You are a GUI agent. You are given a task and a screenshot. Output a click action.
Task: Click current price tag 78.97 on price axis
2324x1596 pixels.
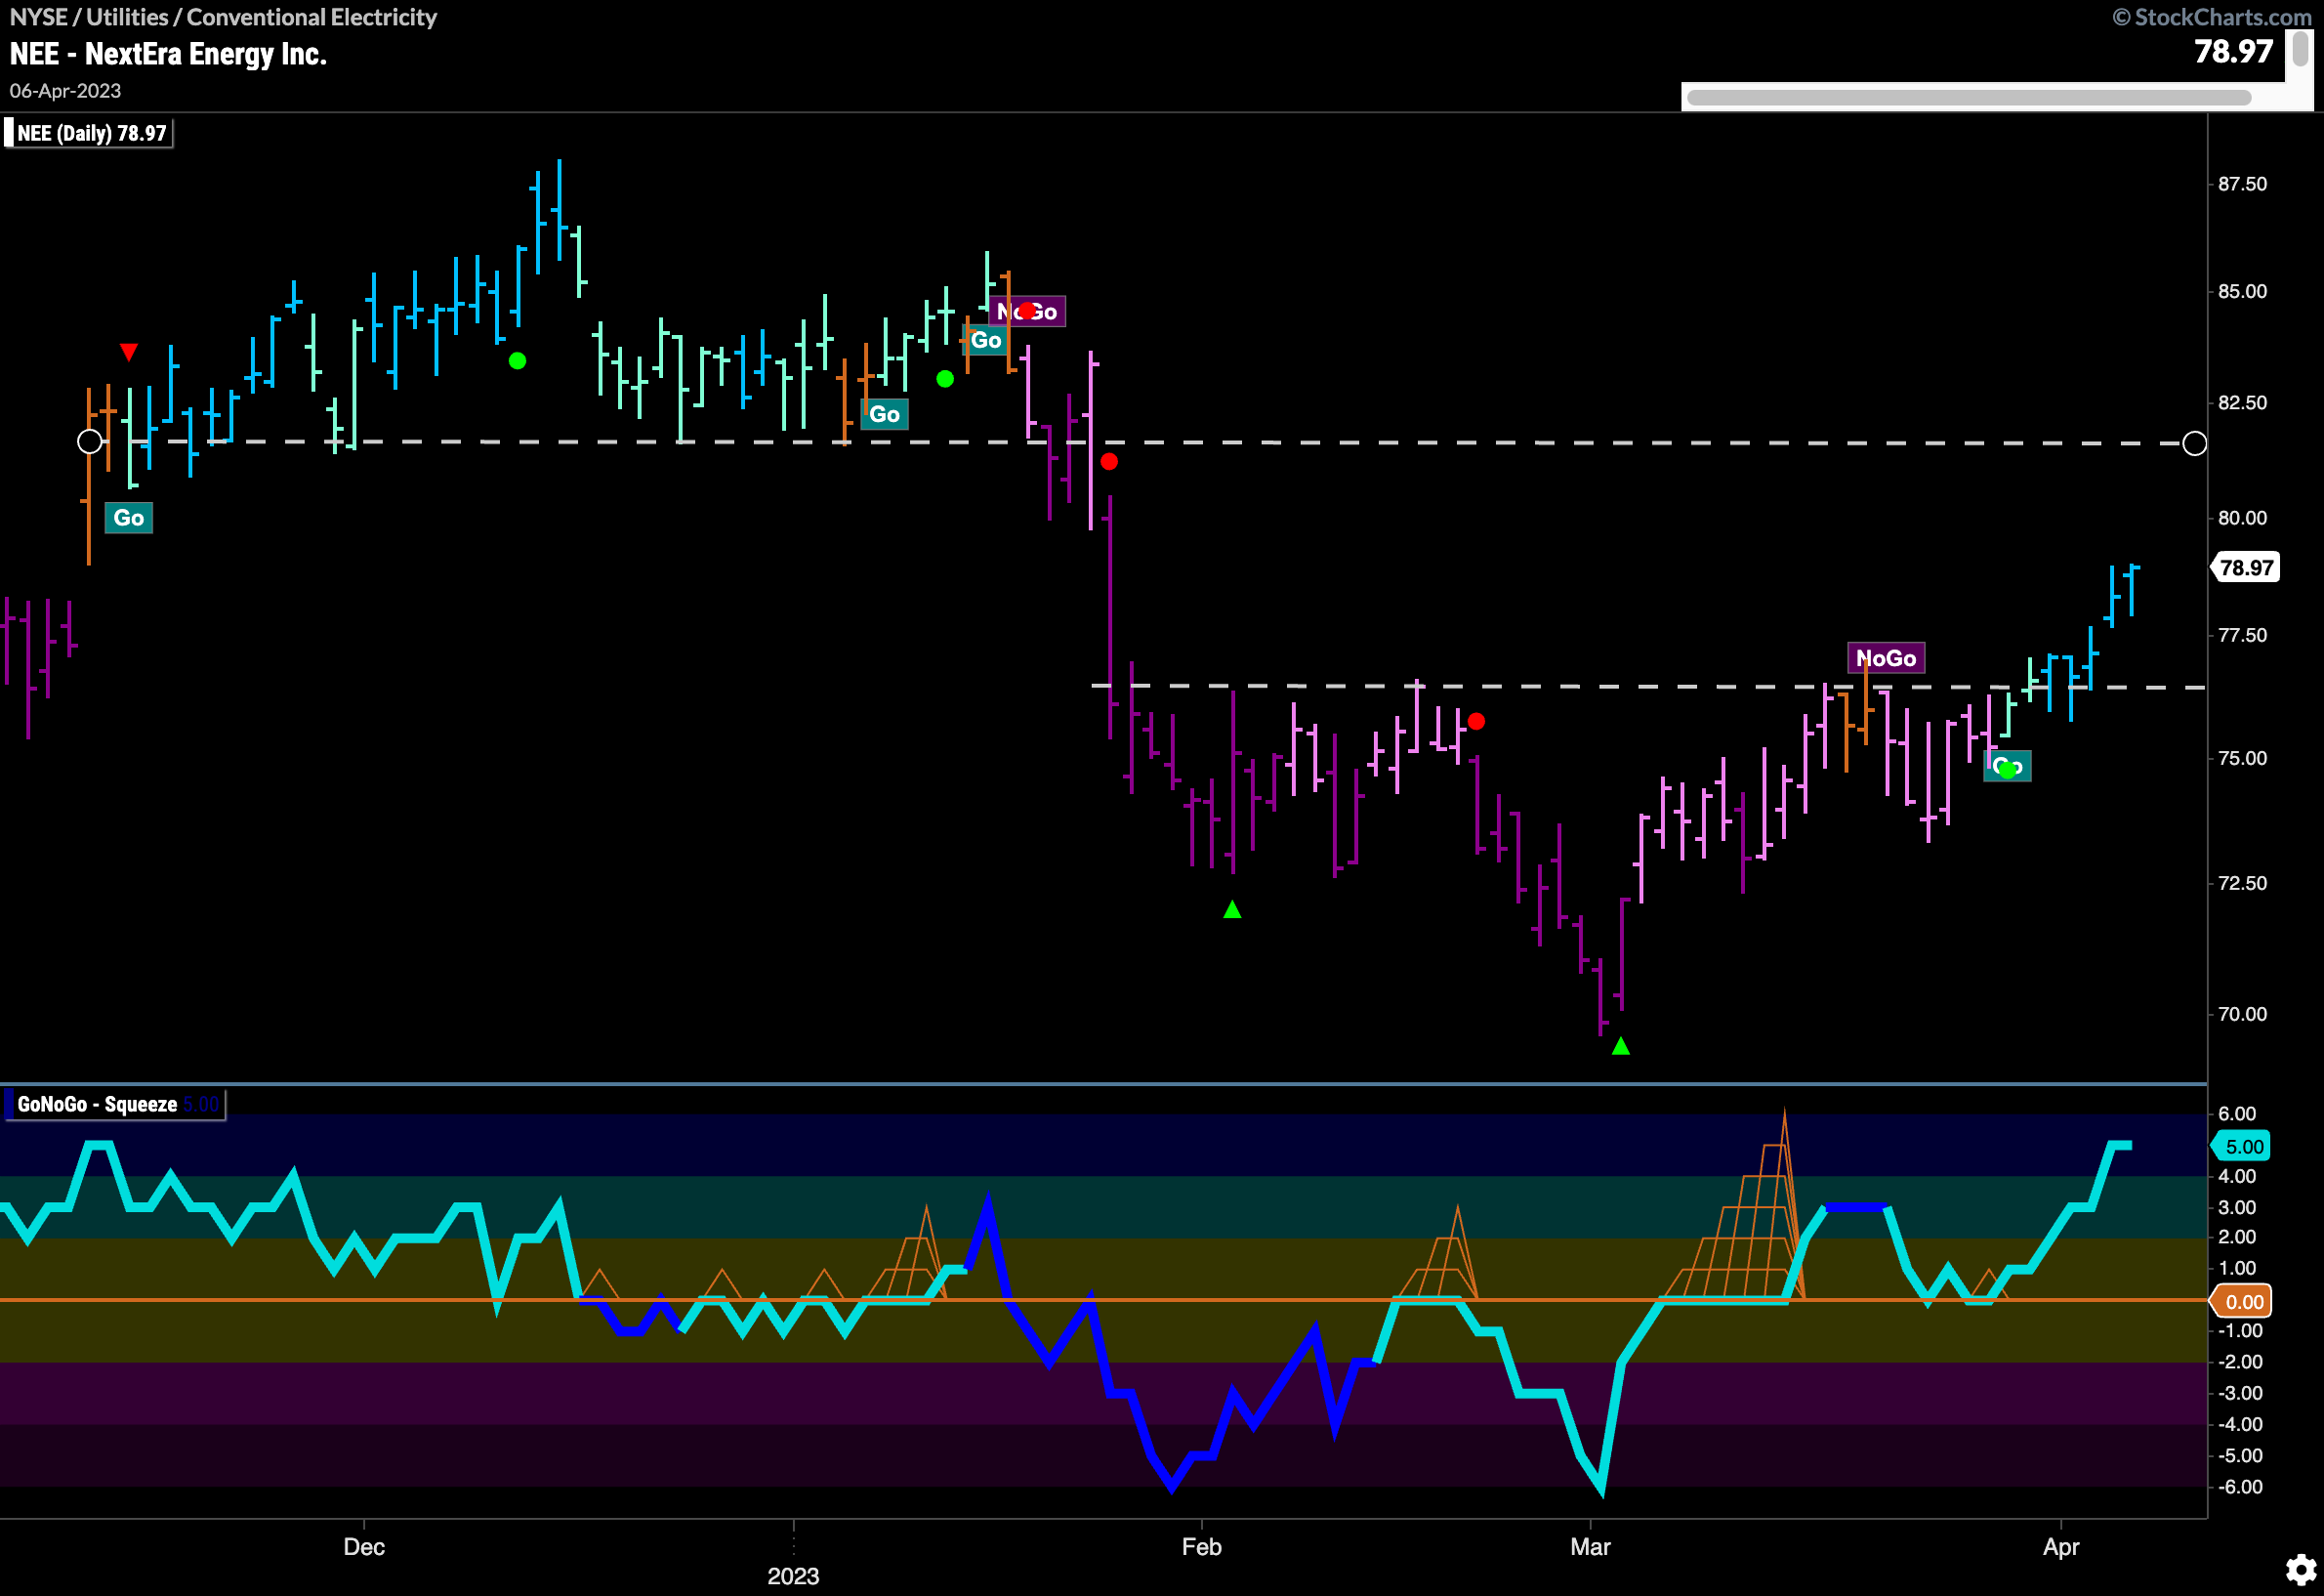point(2246,567)
